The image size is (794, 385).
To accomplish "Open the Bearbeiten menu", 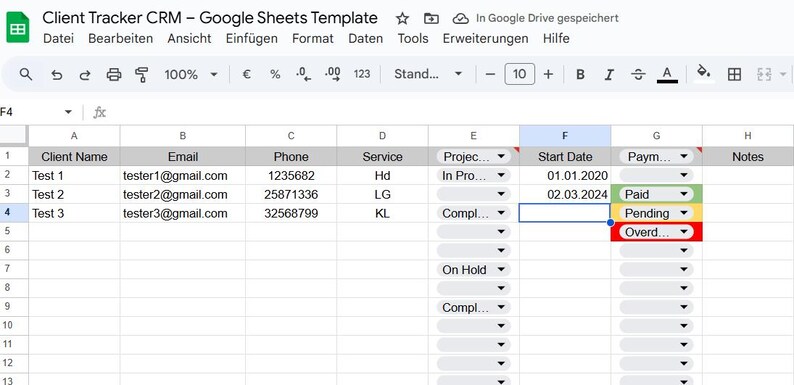I will pos(121,38).
